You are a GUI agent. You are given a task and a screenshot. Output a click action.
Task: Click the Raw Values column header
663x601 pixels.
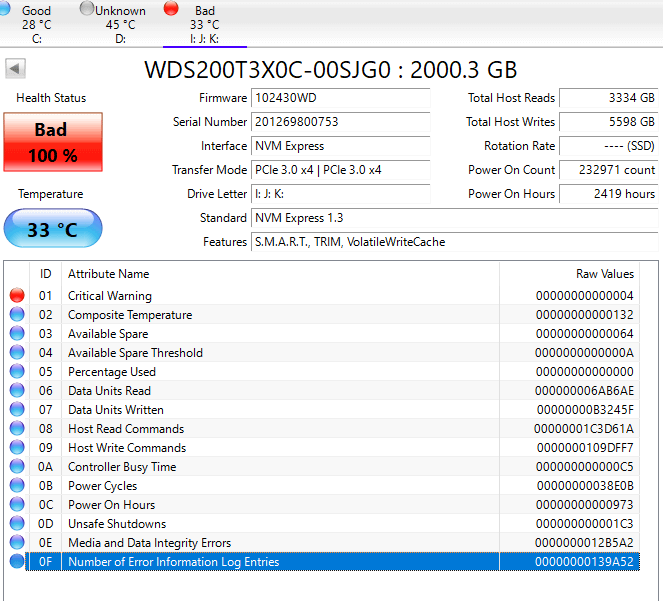point(604,274)
